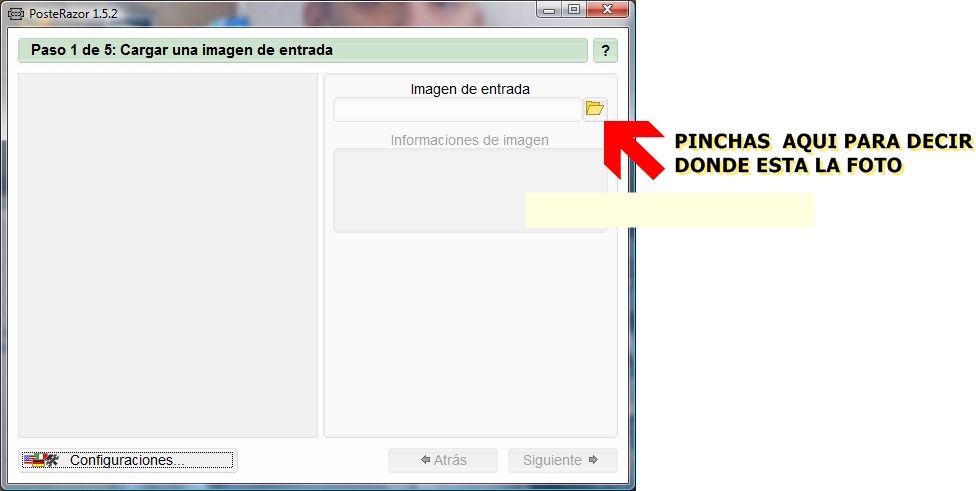Click the PosteRazor title bar app icon
This screenshot has height=491, width=976.
(x=16, y=13)
